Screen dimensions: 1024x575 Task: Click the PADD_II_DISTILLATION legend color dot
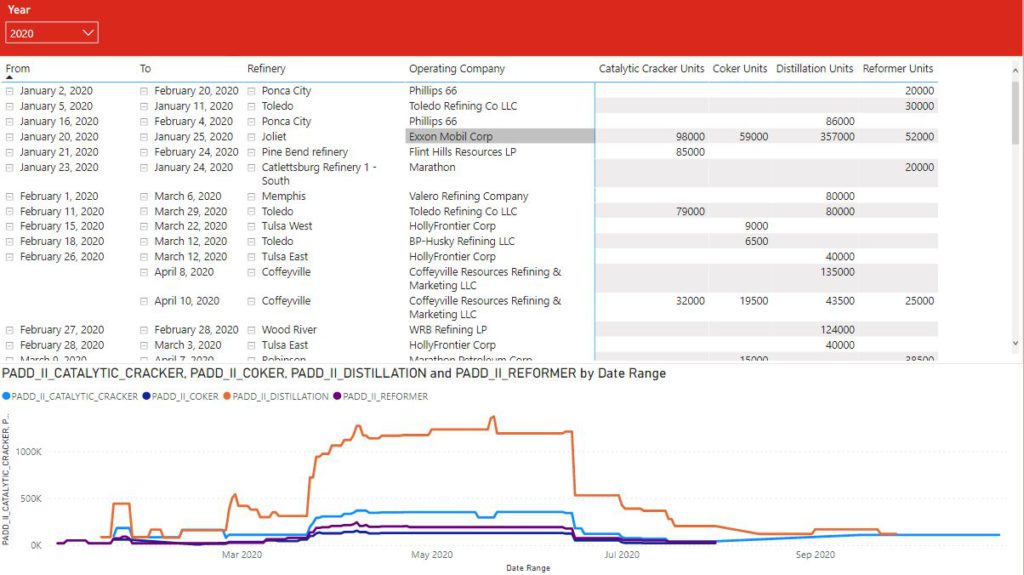point(227,396)
